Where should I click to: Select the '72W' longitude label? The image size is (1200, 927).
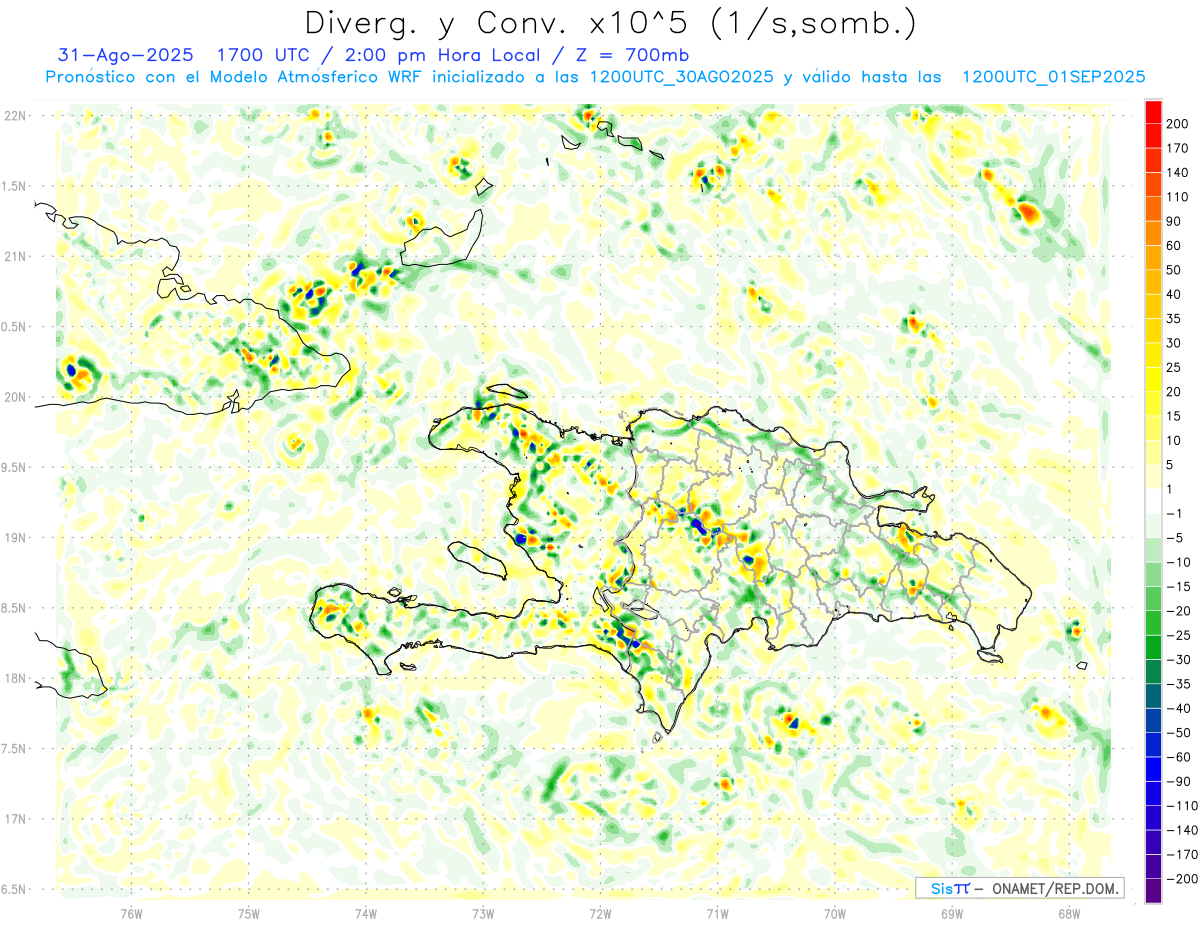[600, 913]
